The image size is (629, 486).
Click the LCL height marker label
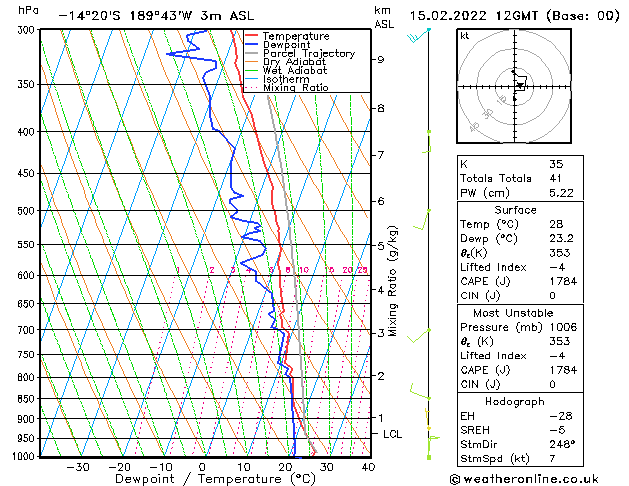coord(392,434)
